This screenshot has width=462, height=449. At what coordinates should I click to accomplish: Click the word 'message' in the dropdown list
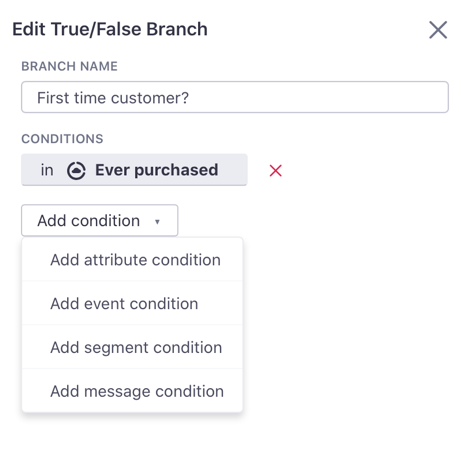(x=117, y=391)
